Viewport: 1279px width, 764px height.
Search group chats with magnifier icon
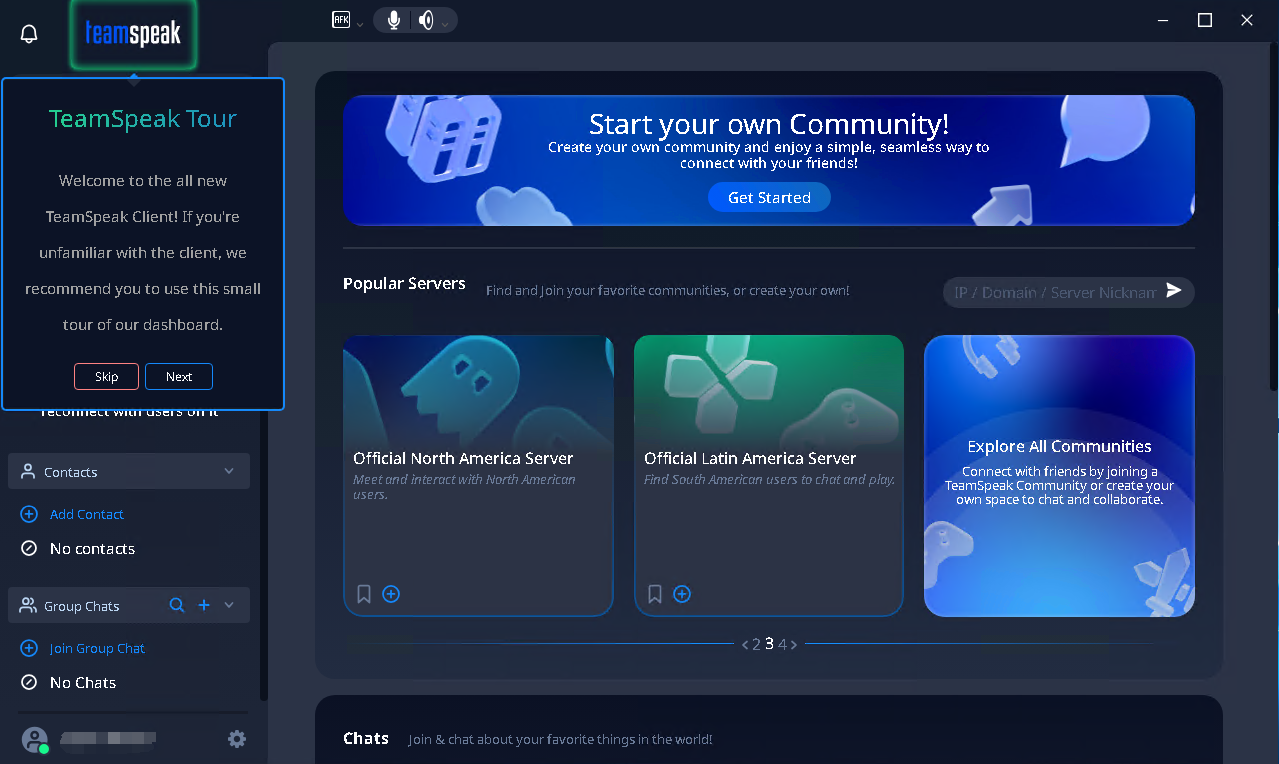click(177, 605)
